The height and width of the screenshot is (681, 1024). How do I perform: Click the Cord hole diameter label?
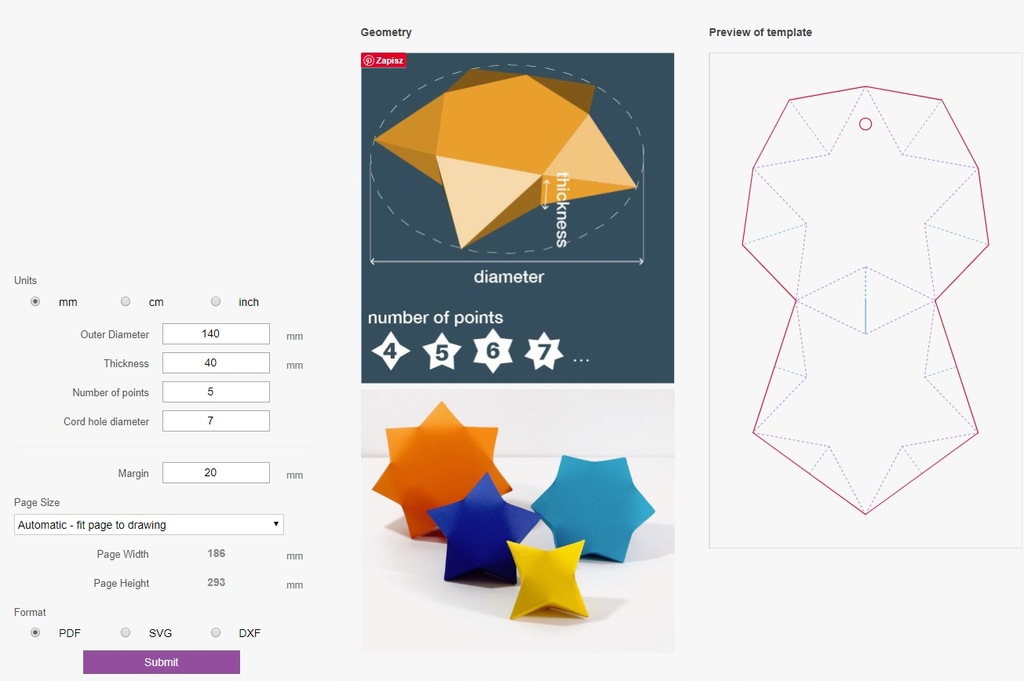click(106, 422)
